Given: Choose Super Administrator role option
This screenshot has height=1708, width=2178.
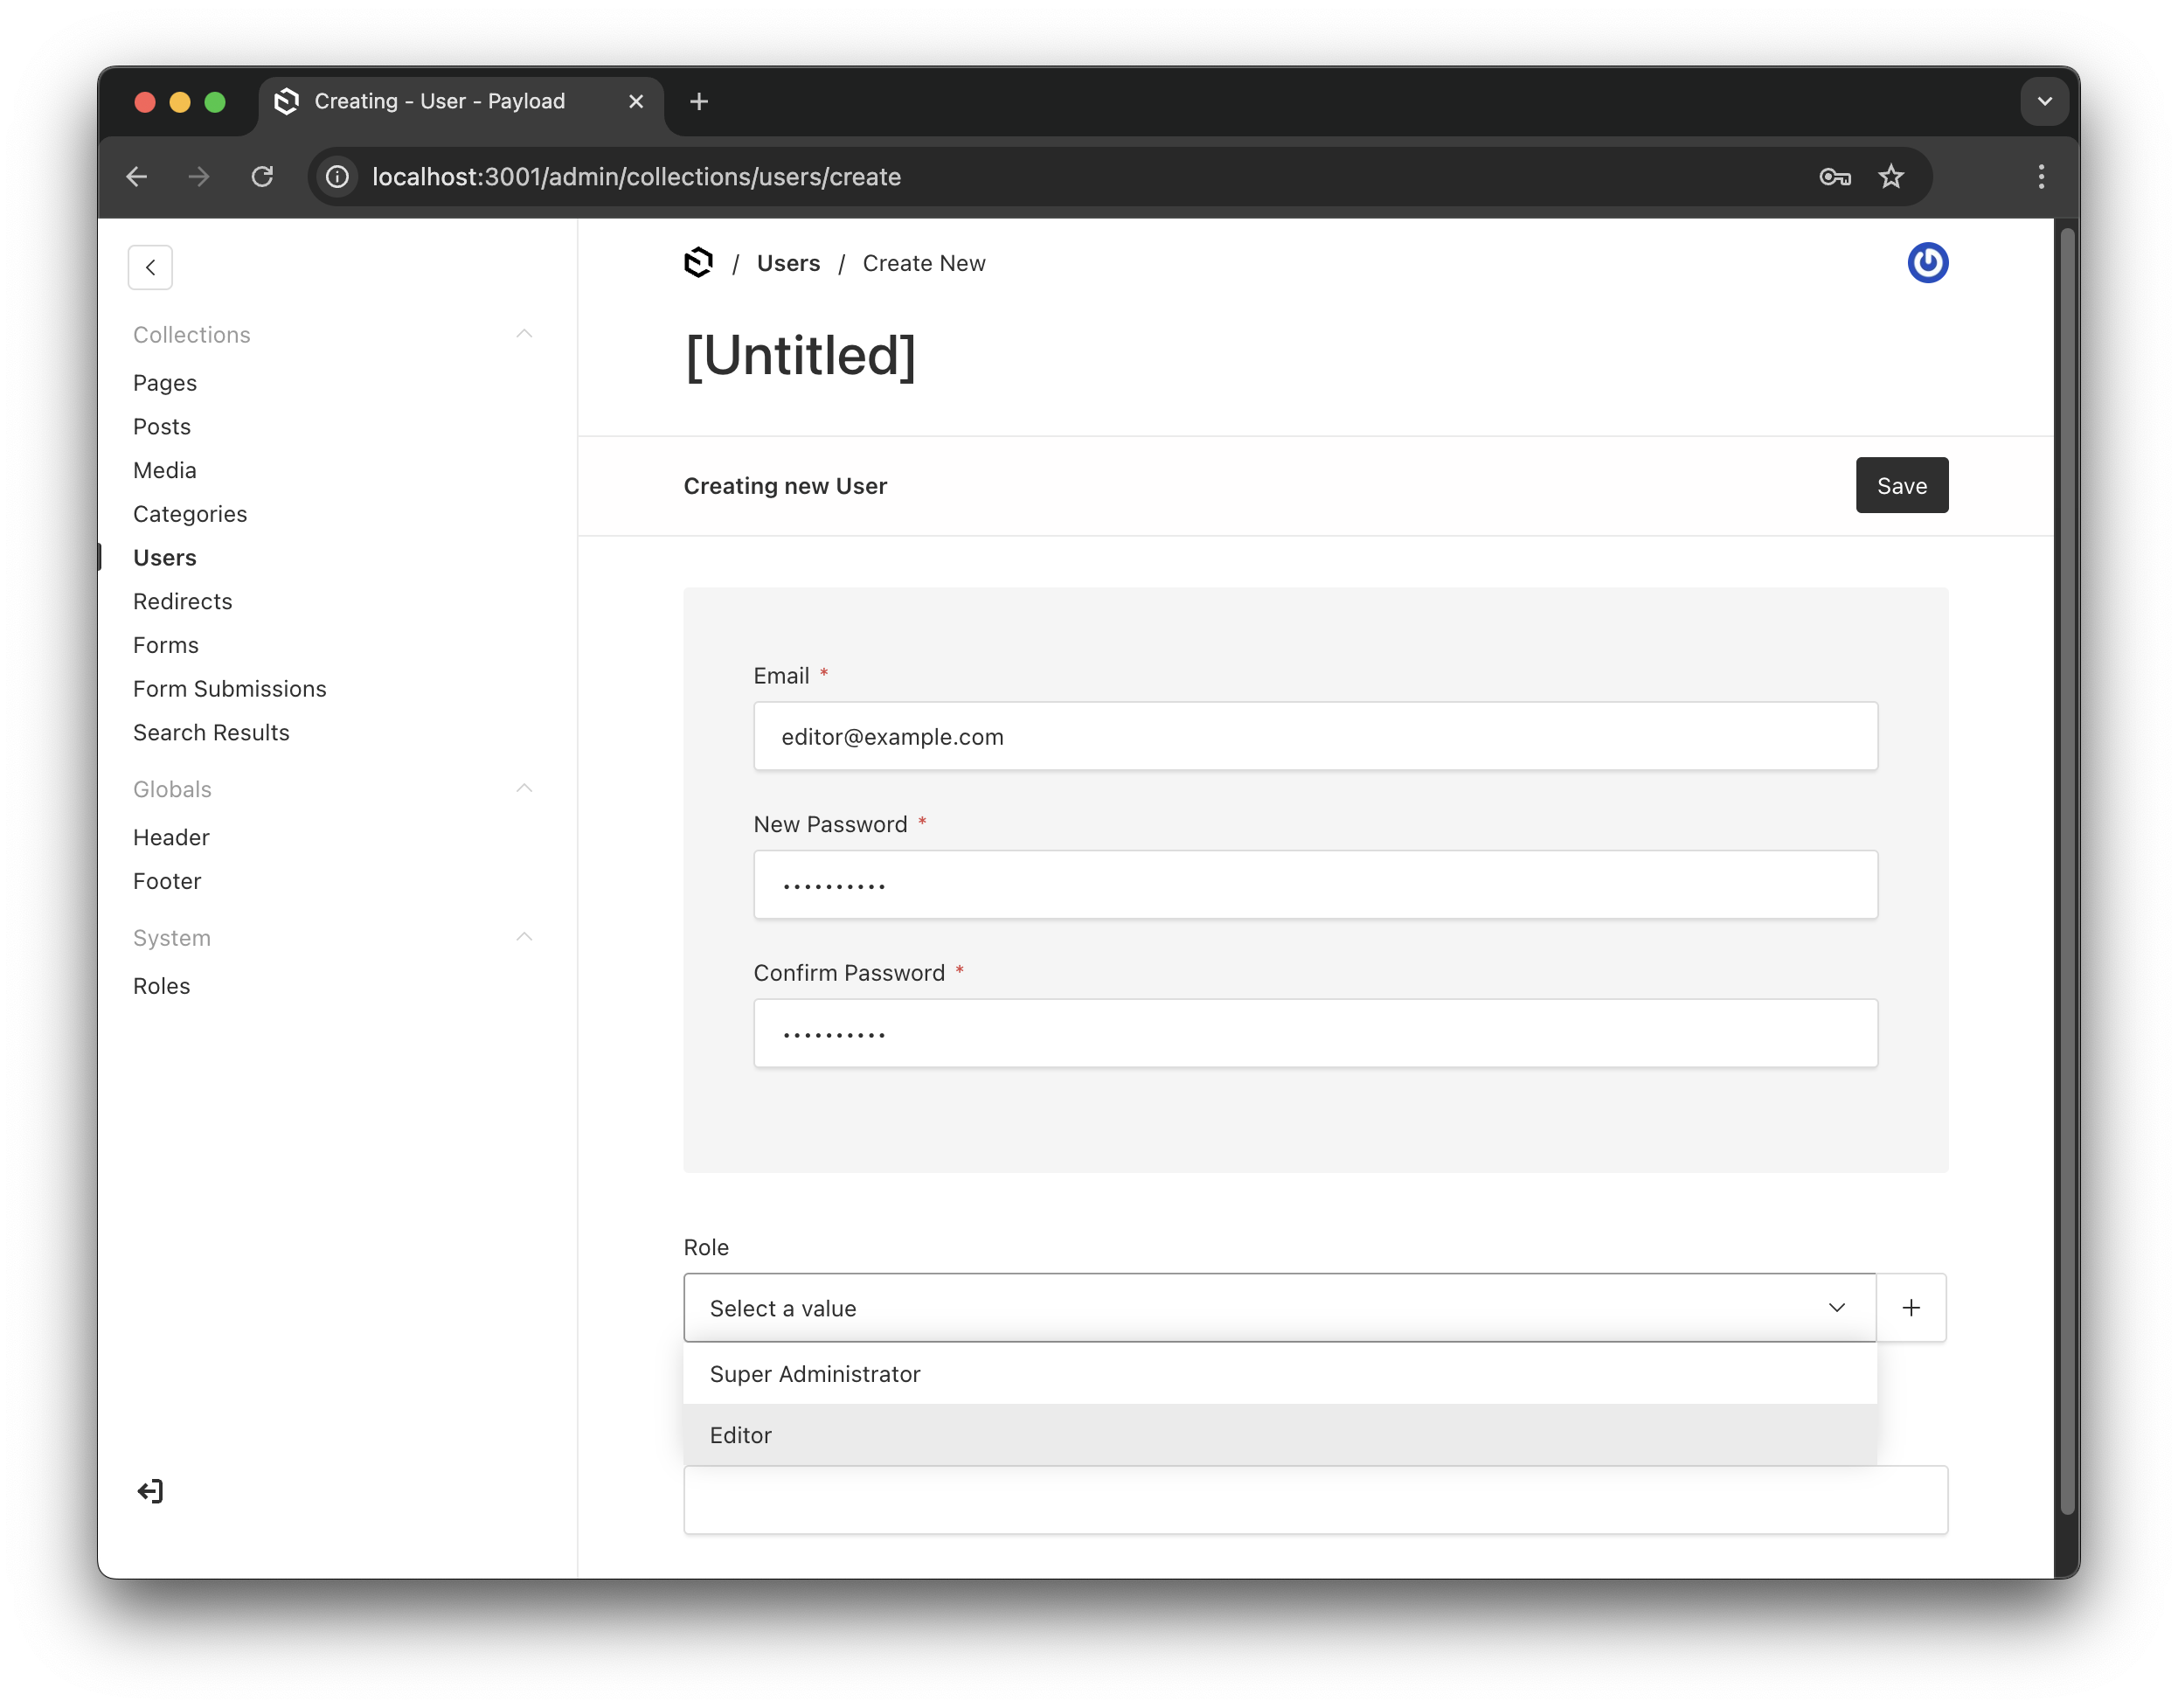Looking at the screenshot, I should click(815, 1373).
